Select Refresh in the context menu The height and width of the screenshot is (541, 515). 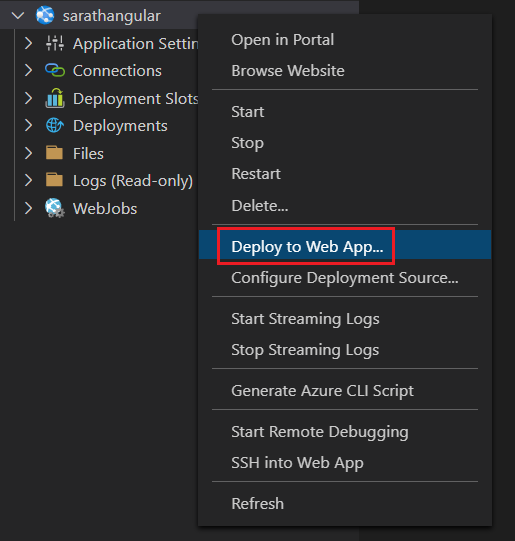345,504
